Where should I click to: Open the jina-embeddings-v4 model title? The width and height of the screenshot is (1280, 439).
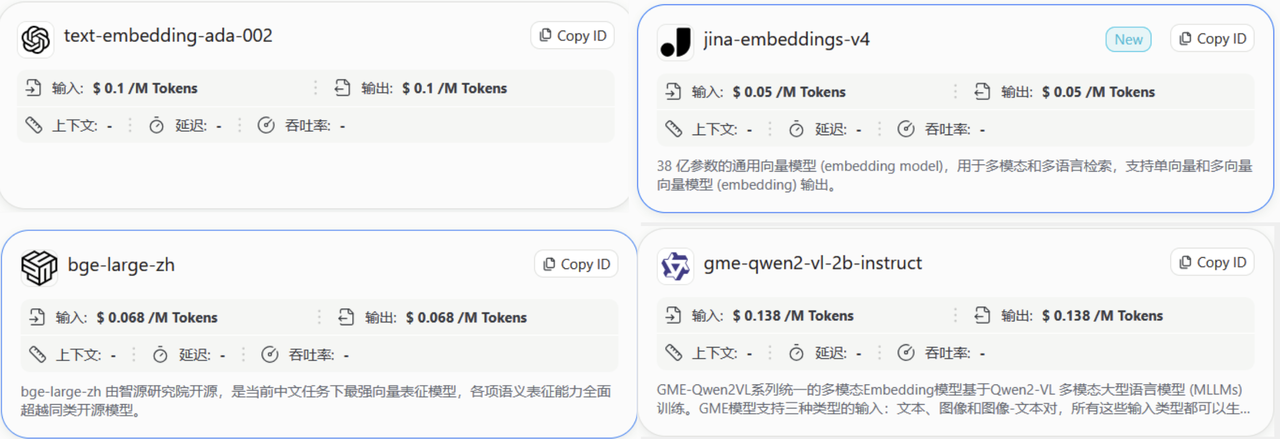tap(787, 40)
